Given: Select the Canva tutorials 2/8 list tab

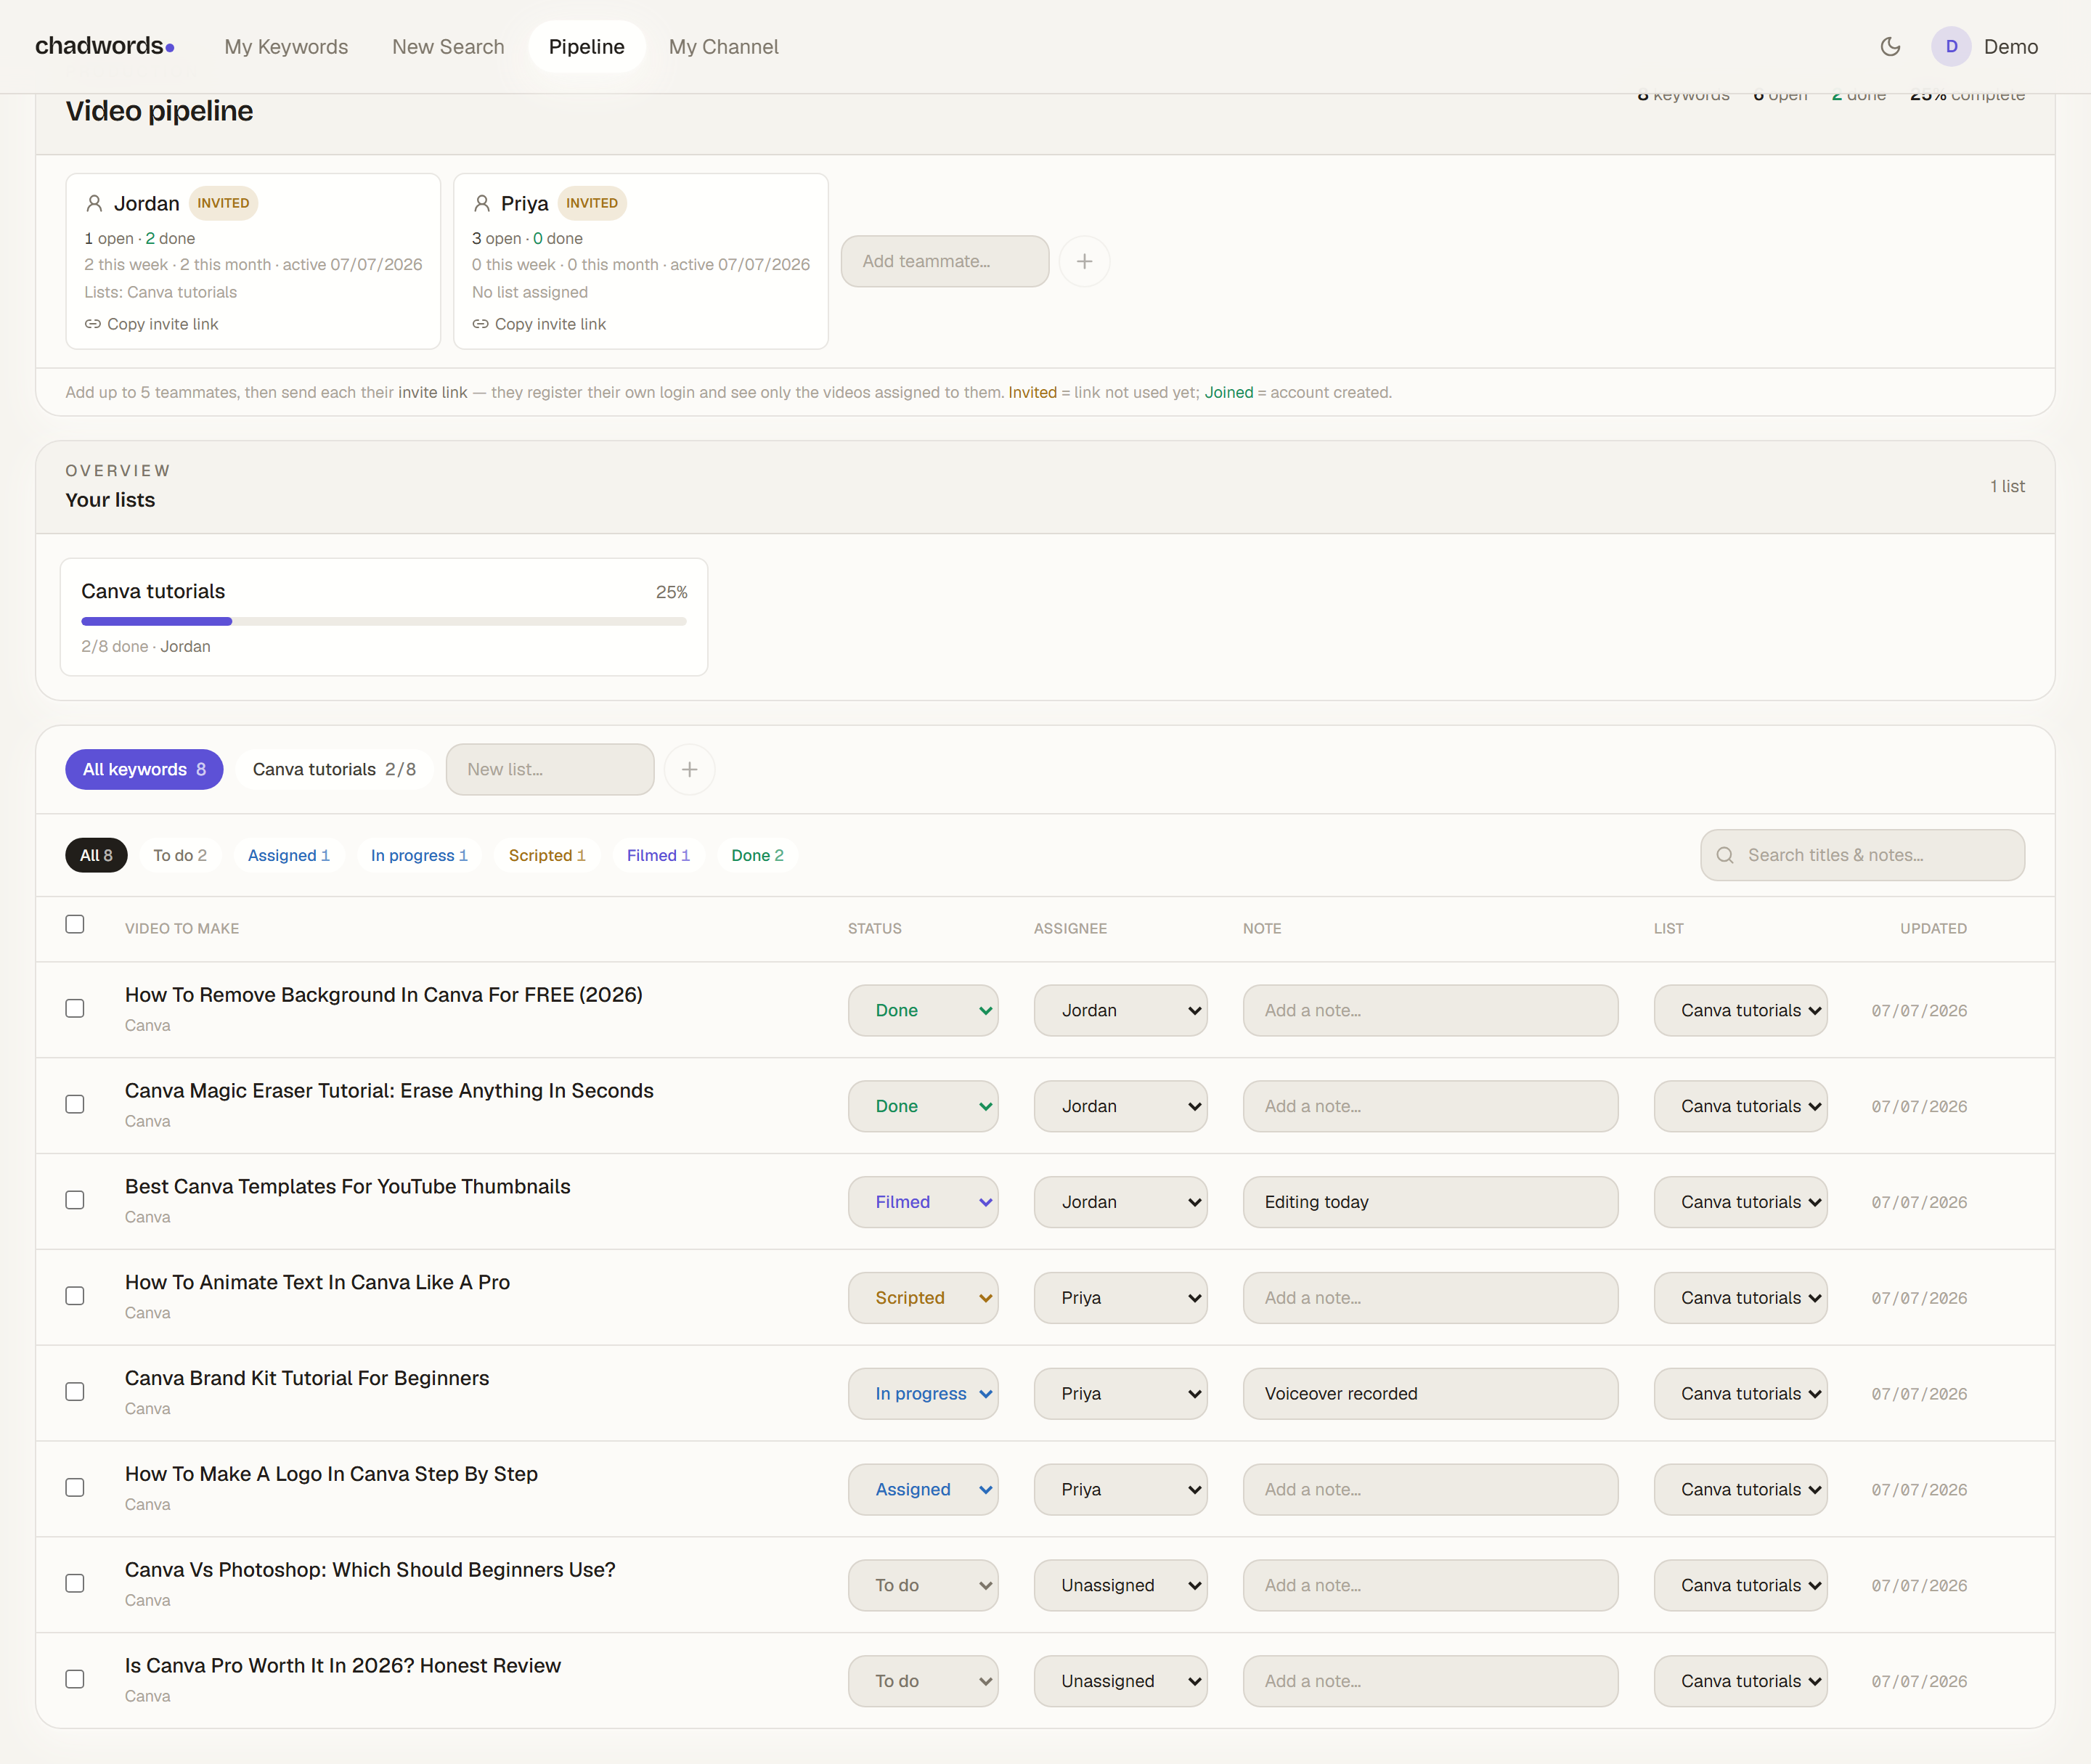Looking at the screenshot, I should tap(334, 769).
